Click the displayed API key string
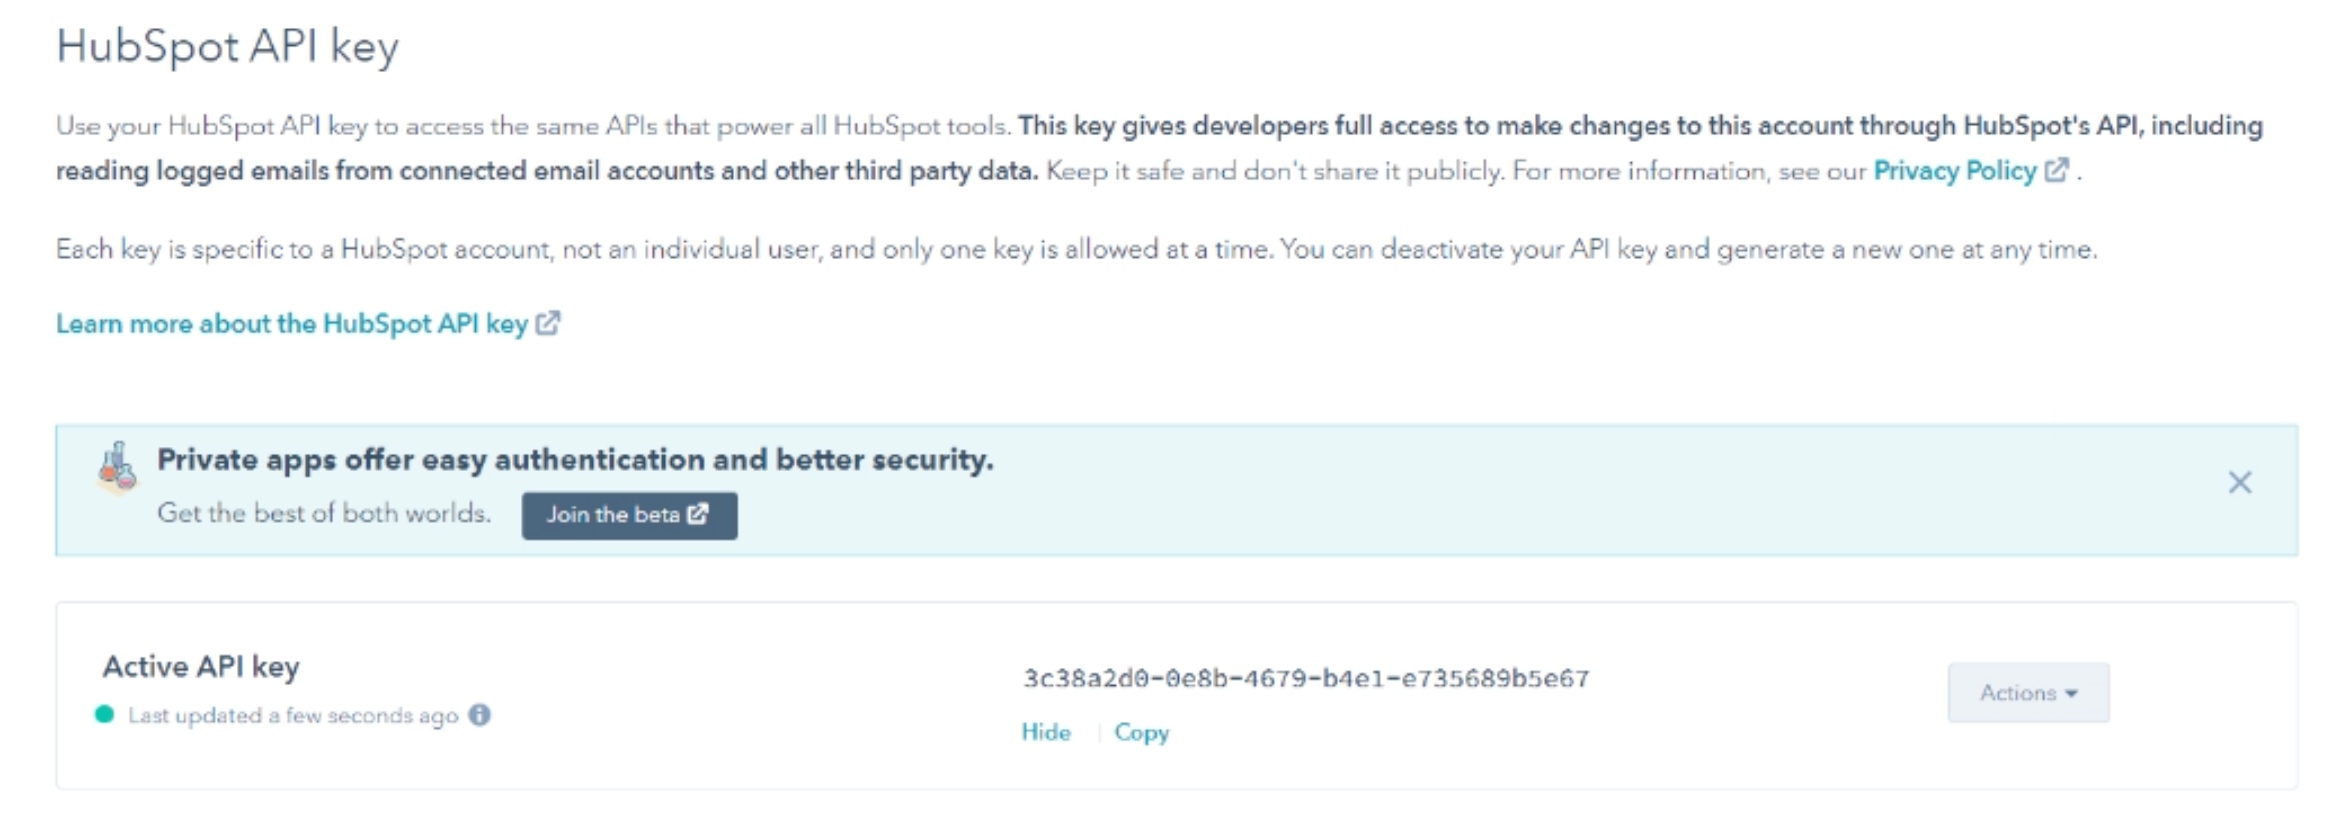Image resolution: width=2330 pixels, height=838 pixels. click(x=1305, y=679)
